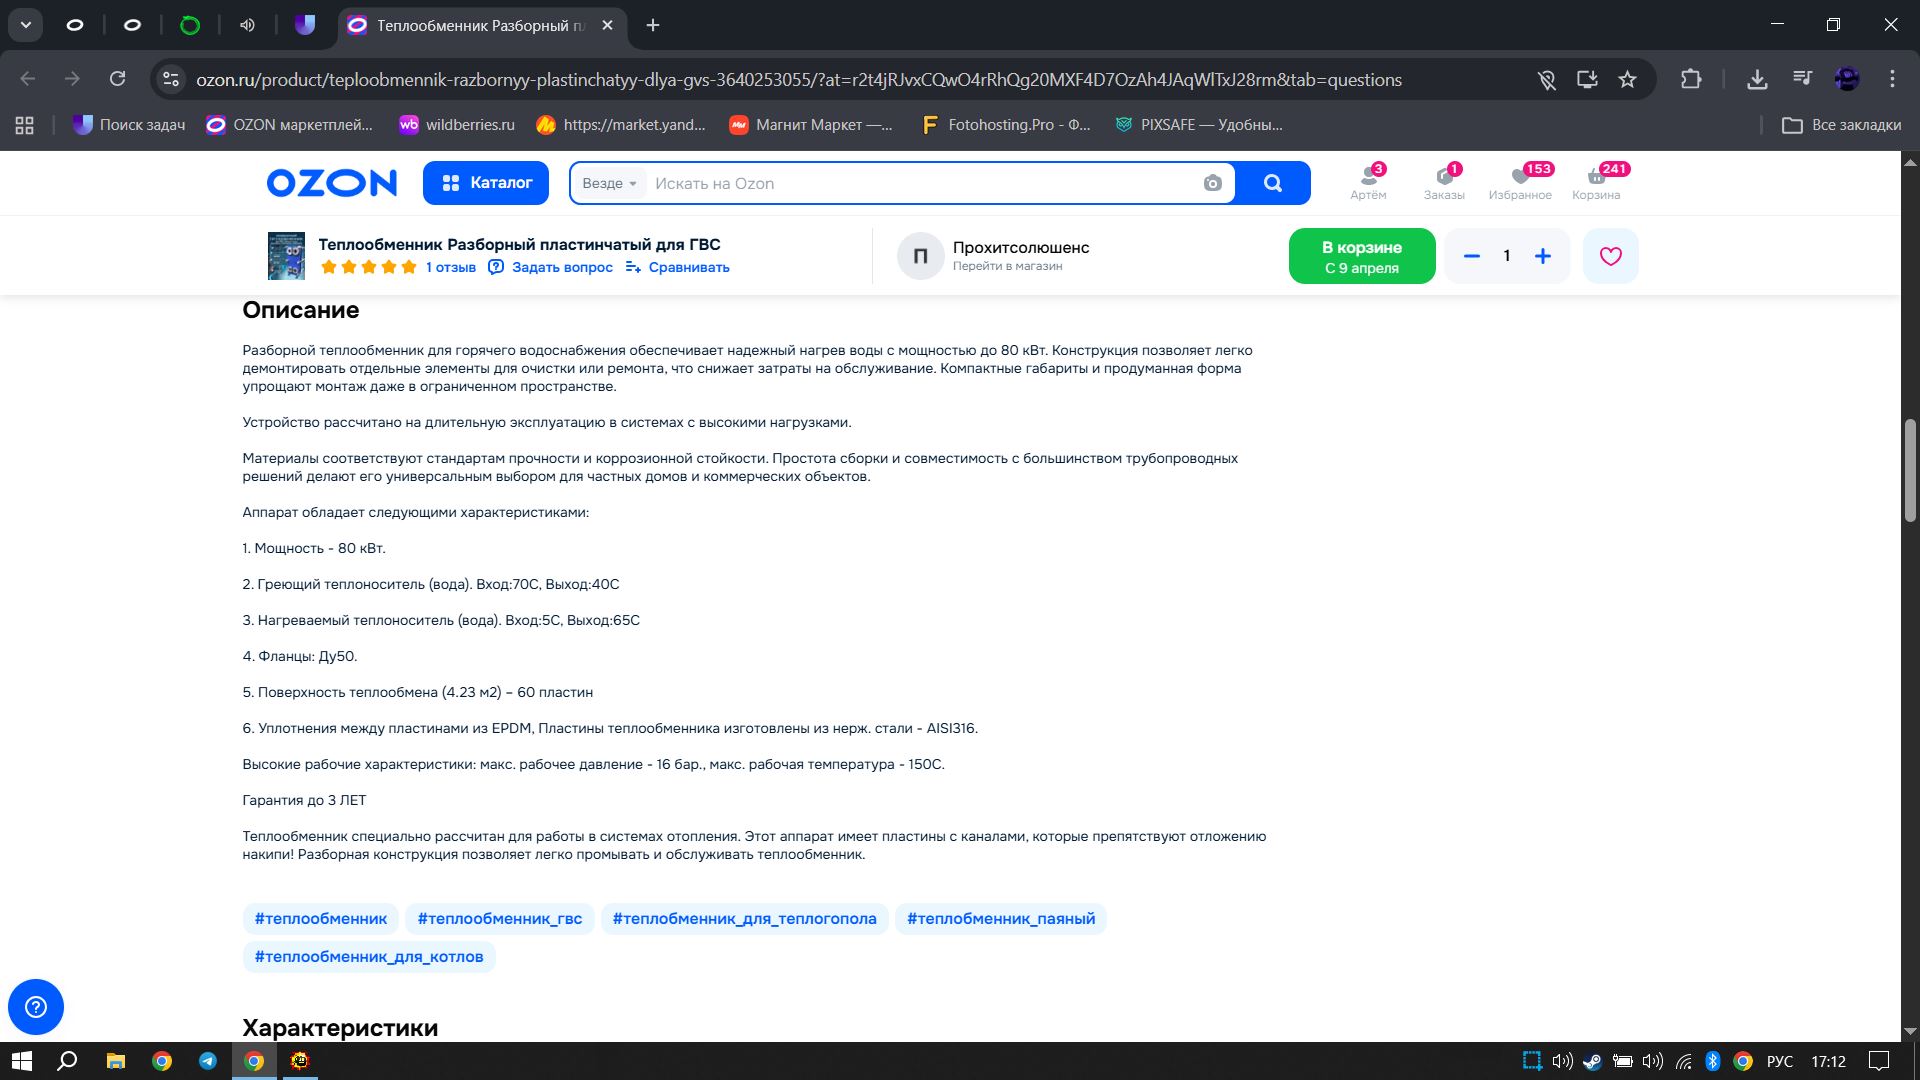Open the Каталог menu button
1920x1080 pixels.
pyautogui.click(x=486, y=183)
